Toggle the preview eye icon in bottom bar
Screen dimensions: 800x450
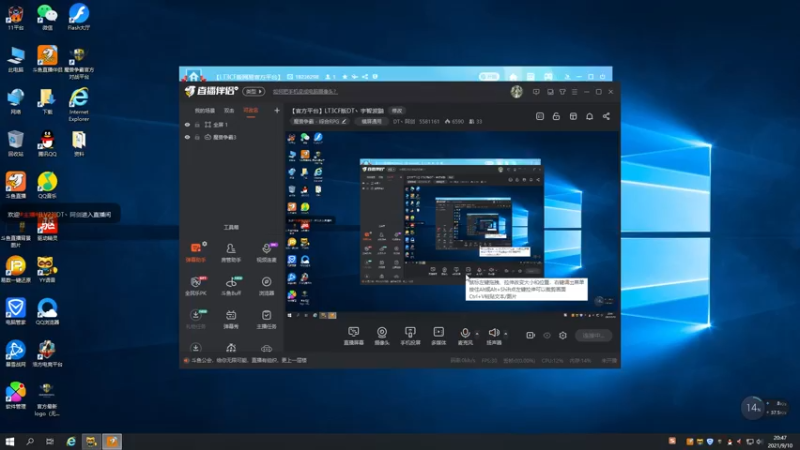pyautogui.click(x=547, y=335)
